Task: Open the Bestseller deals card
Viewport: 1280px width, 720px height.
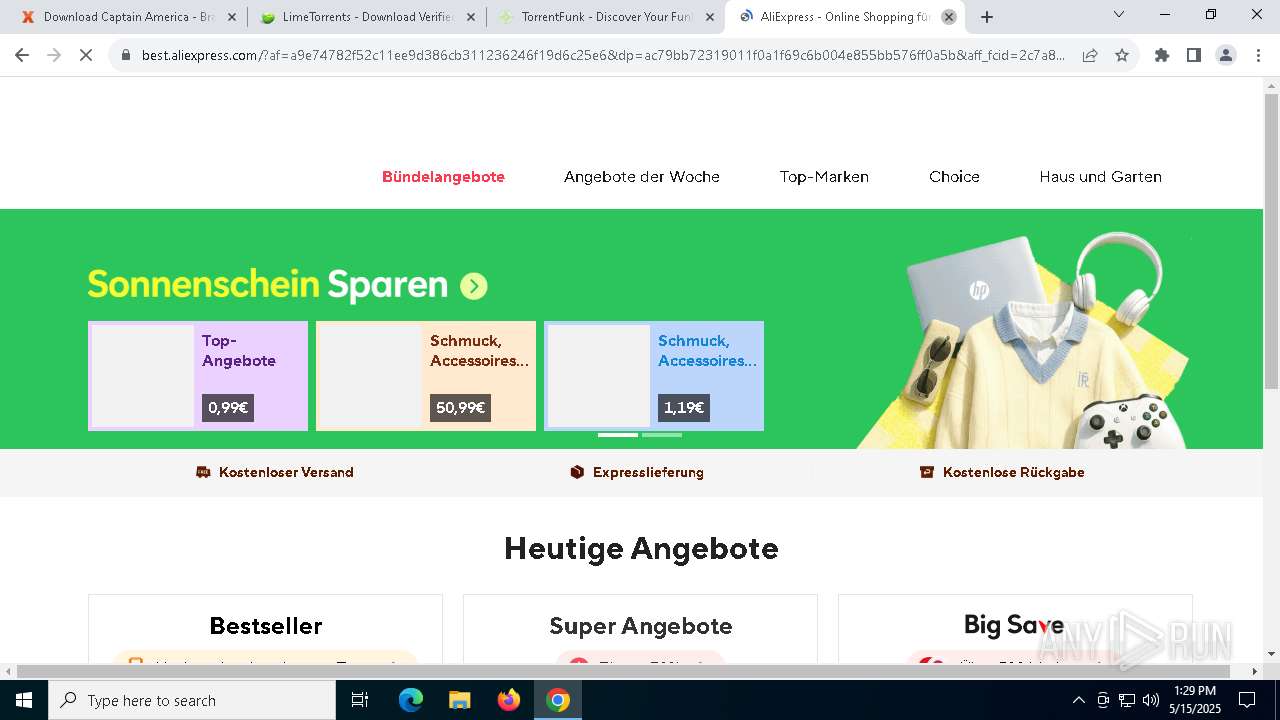Action: [265, 628]
